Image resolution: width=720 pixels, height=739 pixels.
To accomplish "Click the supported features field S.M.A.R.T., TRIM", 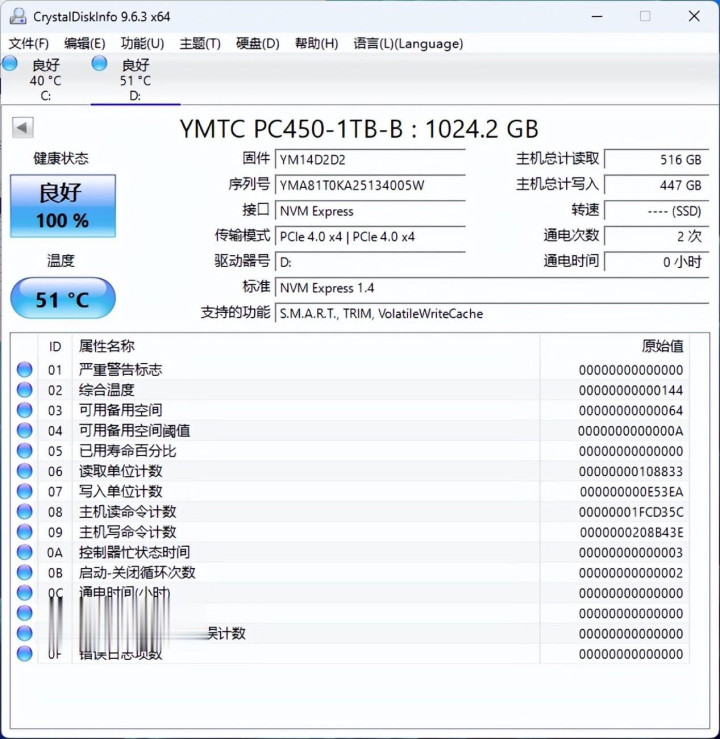I will pyautogui.click(x=492, y=313).
